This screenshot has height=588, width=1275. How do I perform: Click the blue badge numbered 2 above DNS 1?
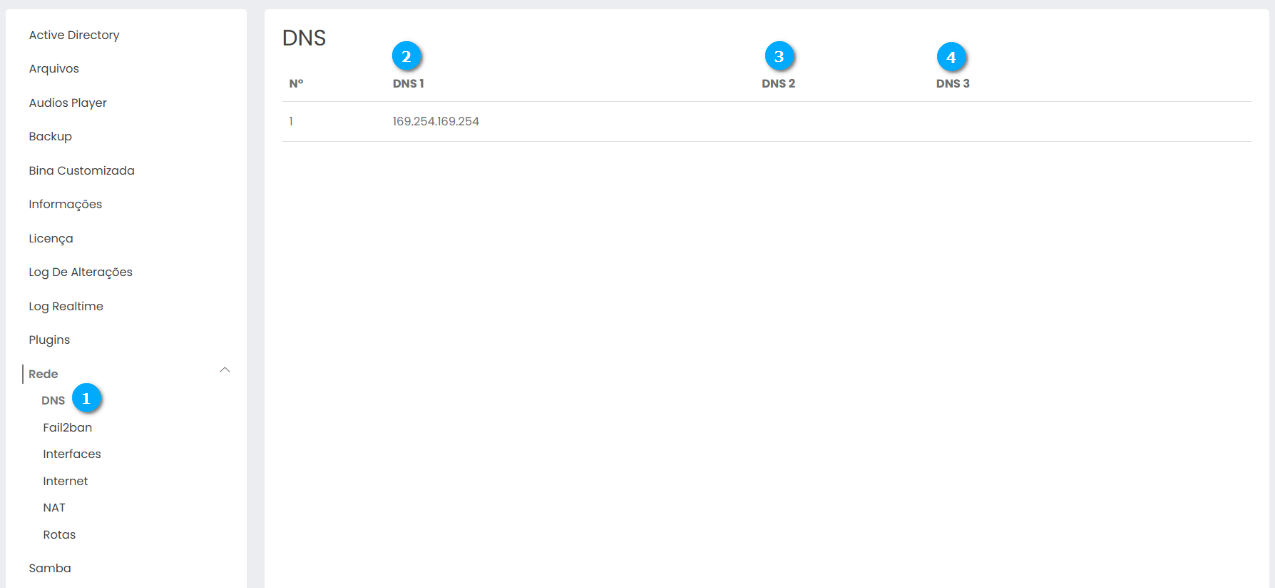(x=406, y=57)
